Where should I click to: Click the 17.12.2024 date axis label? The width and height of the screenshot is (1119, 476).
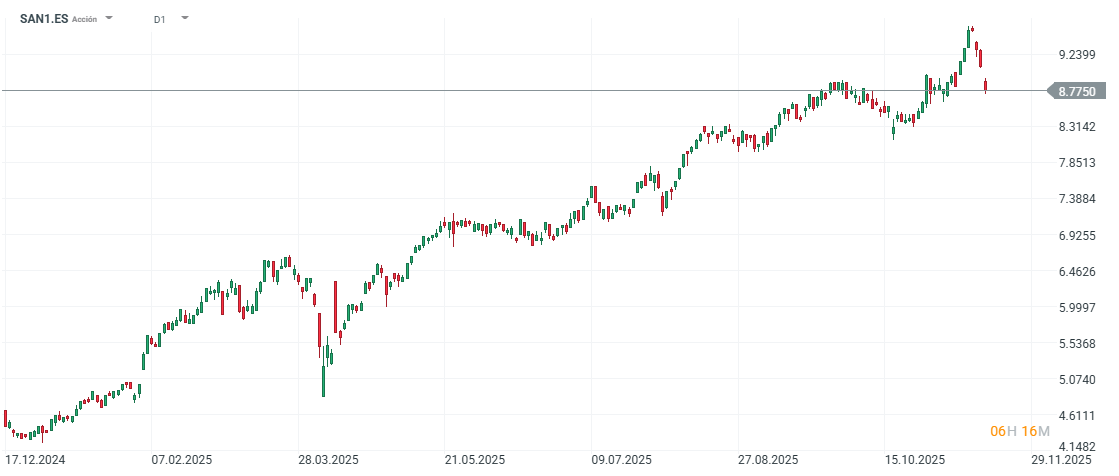pyautogui.click(x=35, y=460)
